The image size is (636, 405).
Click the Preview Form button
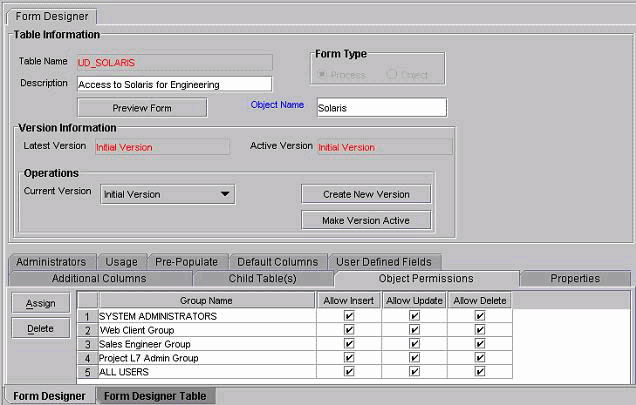tap(142, 107)
